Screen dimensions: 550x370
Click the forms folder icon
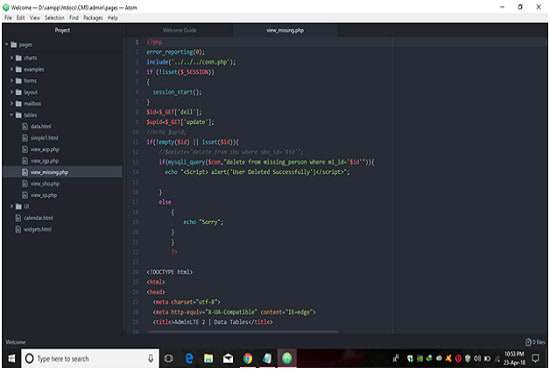click(x=19, y=81)
